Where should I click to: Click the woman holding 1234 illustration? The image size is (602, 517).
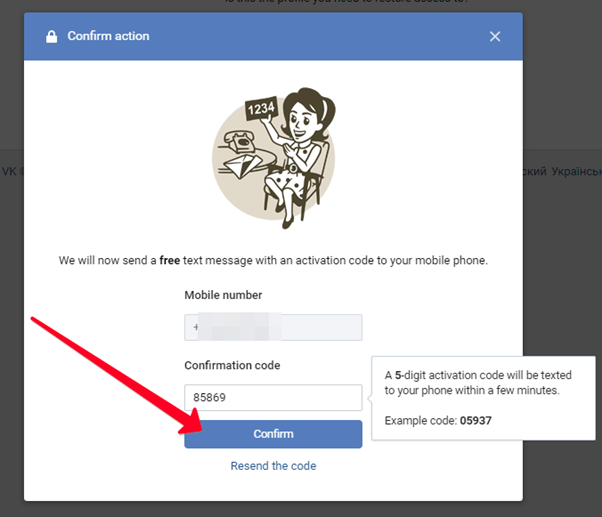(274, 158)
